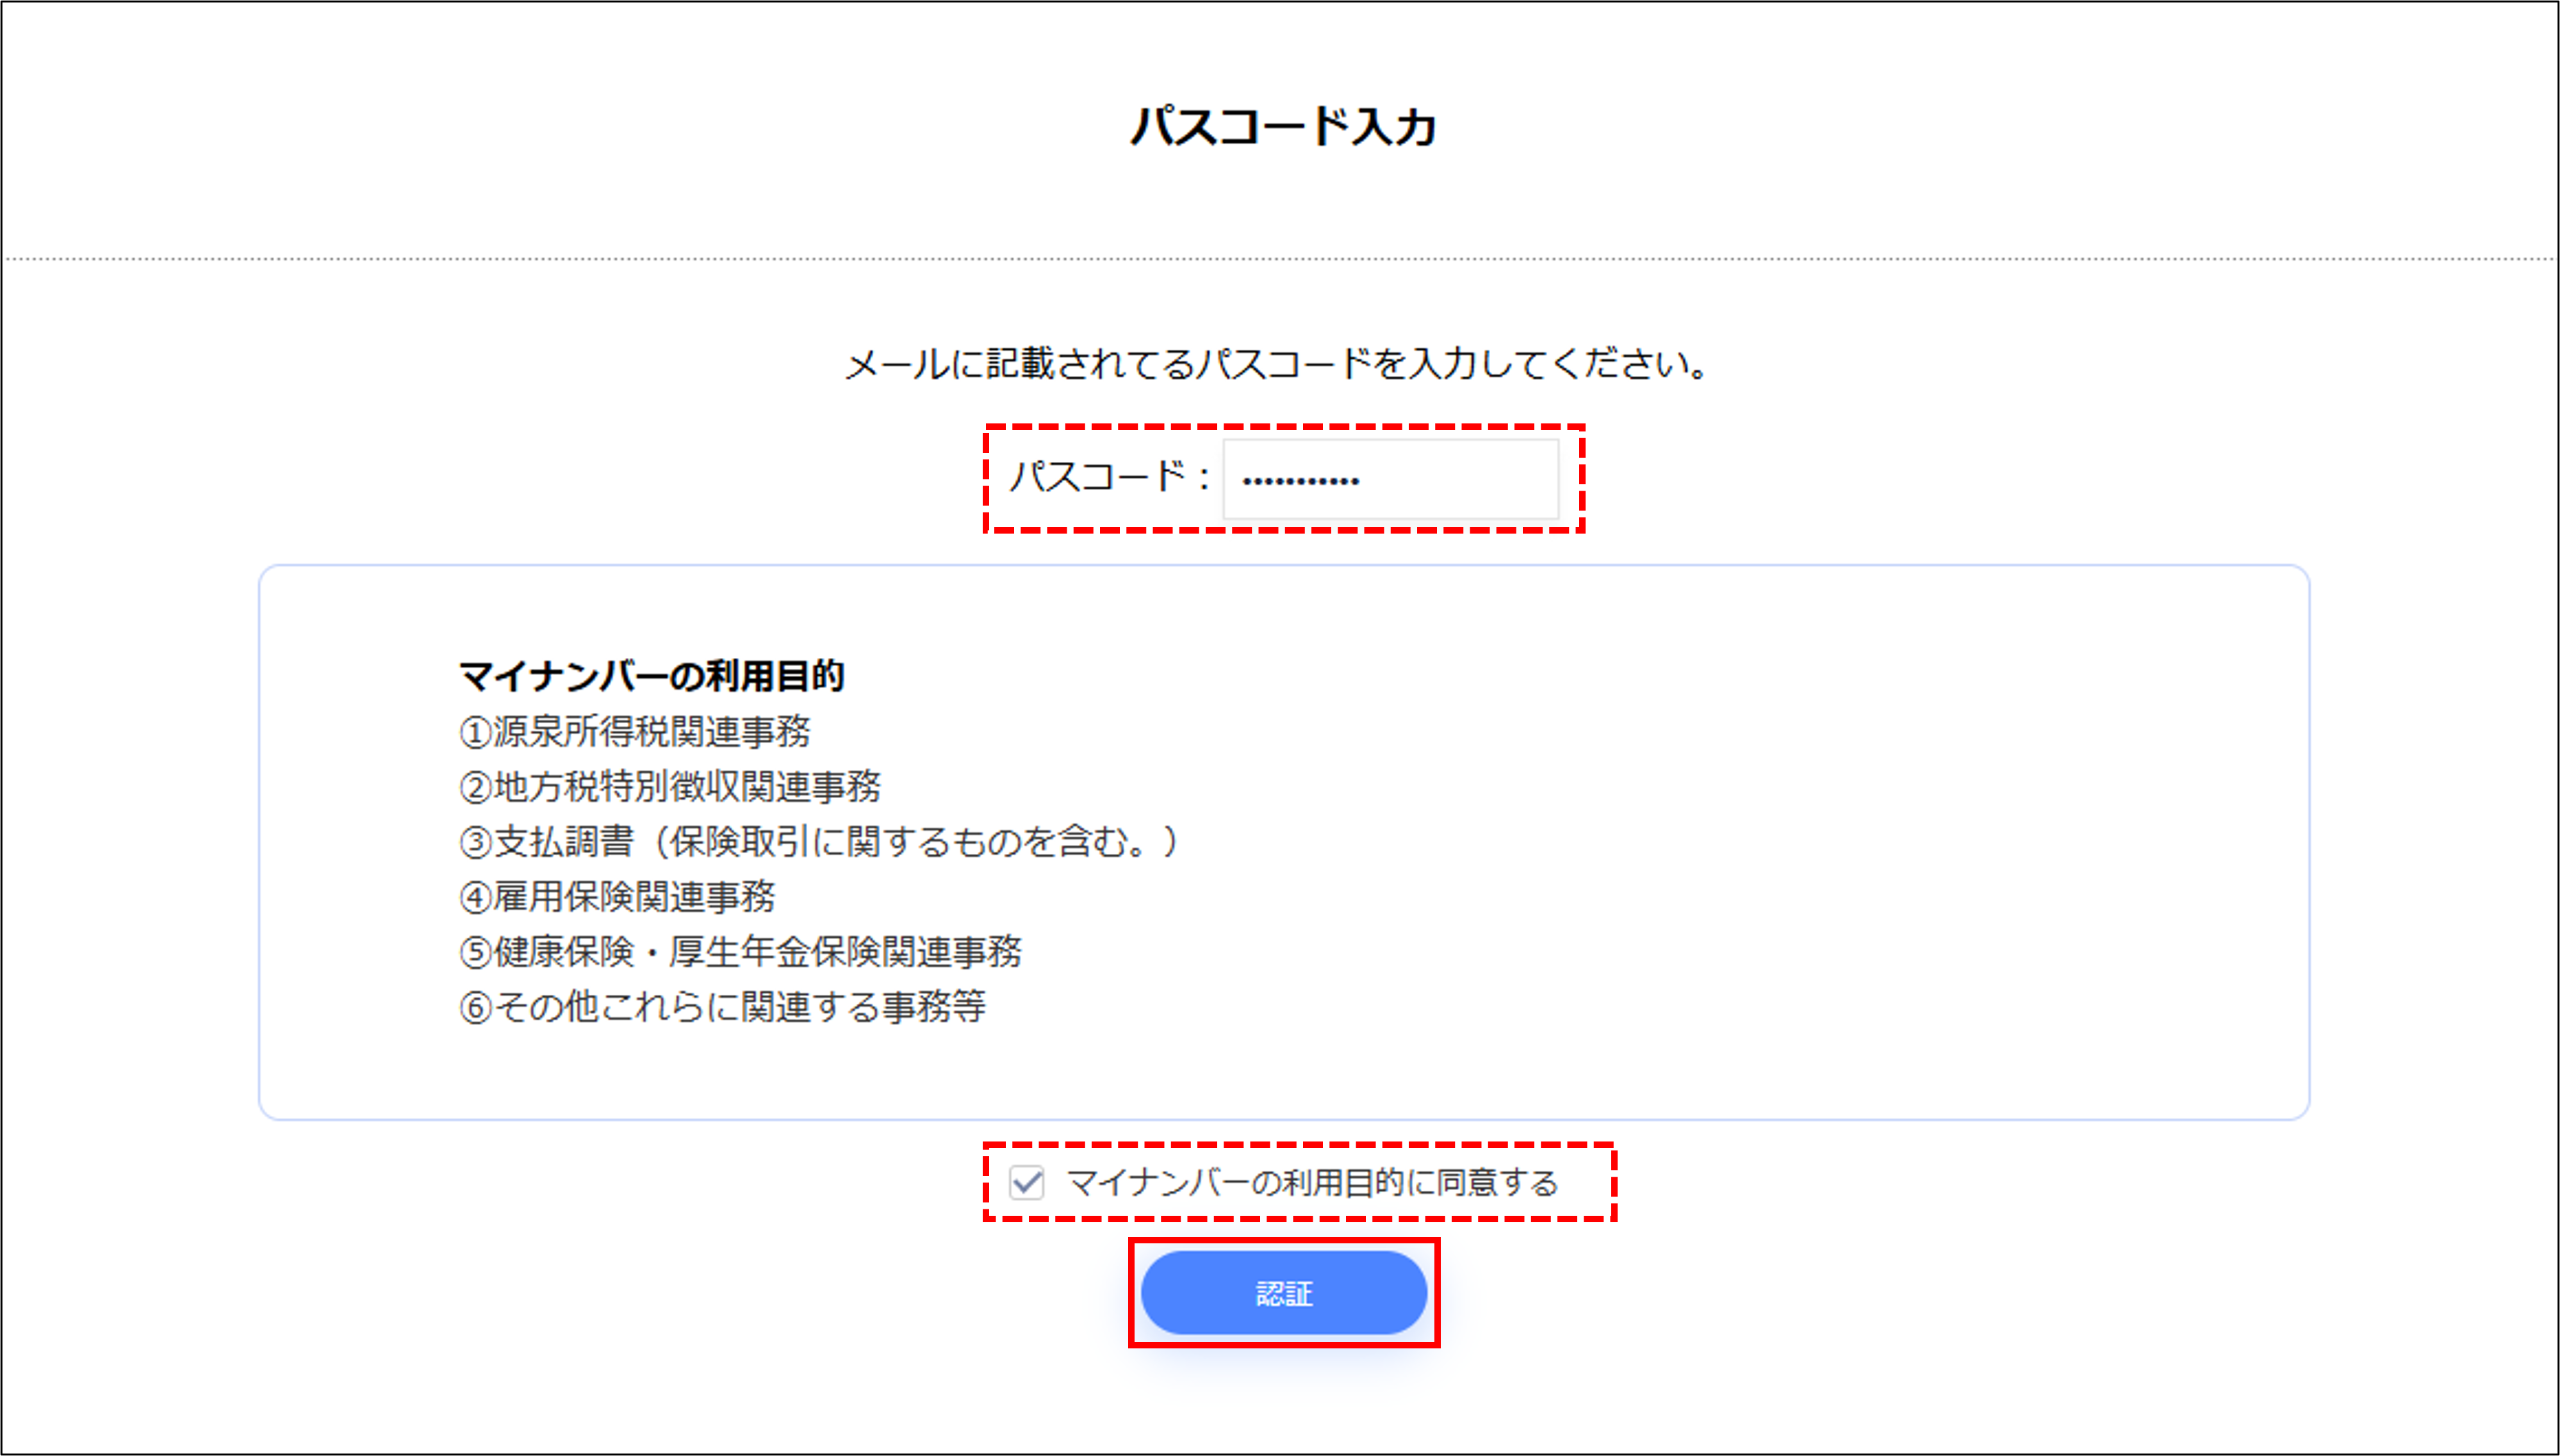Click the masked passcode dots

pyautogui.click(x=1300, y=480)
